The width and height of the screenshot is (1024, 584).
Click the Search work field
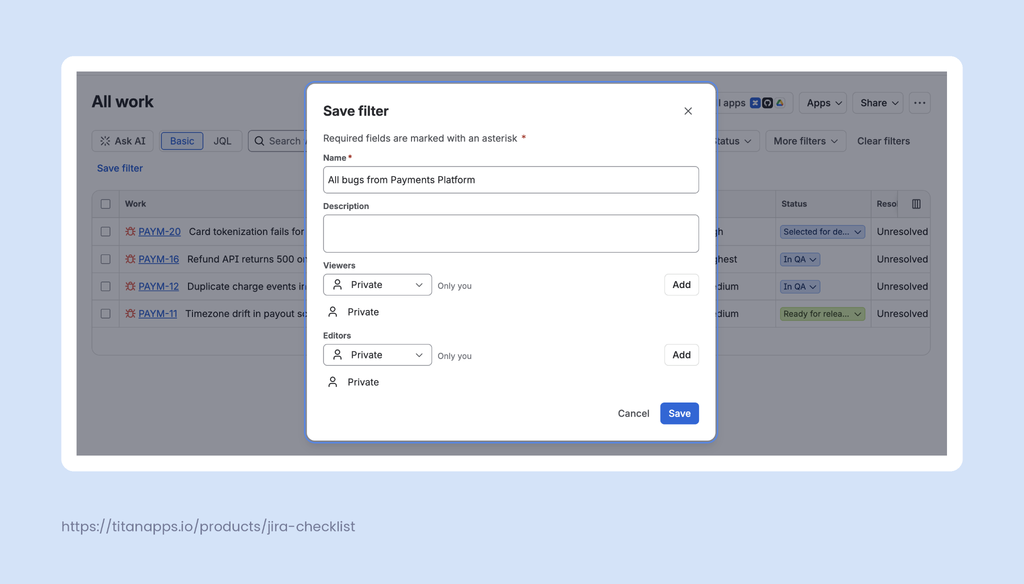(278, 141)
